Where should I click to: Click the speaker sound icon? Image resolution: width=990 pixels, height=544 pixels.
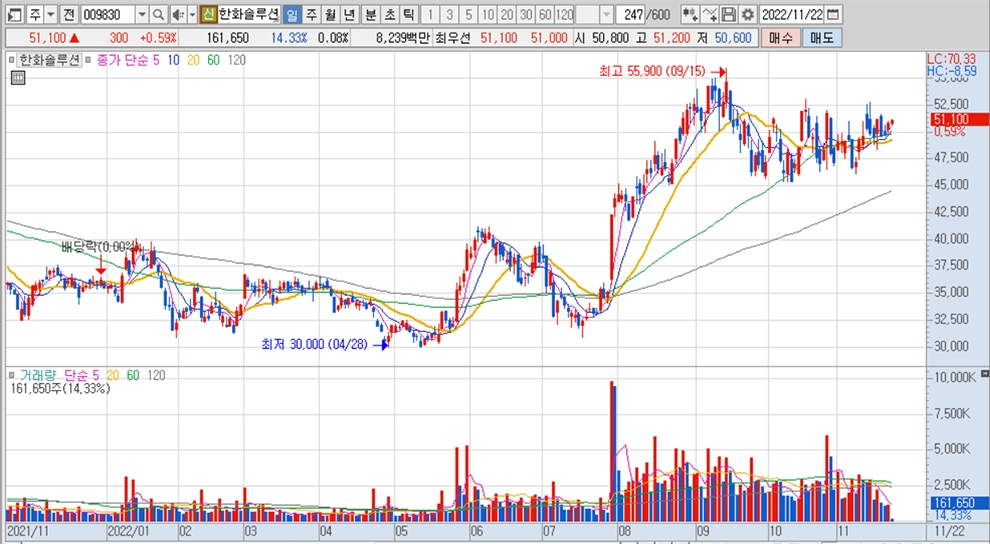pos(177,15)
